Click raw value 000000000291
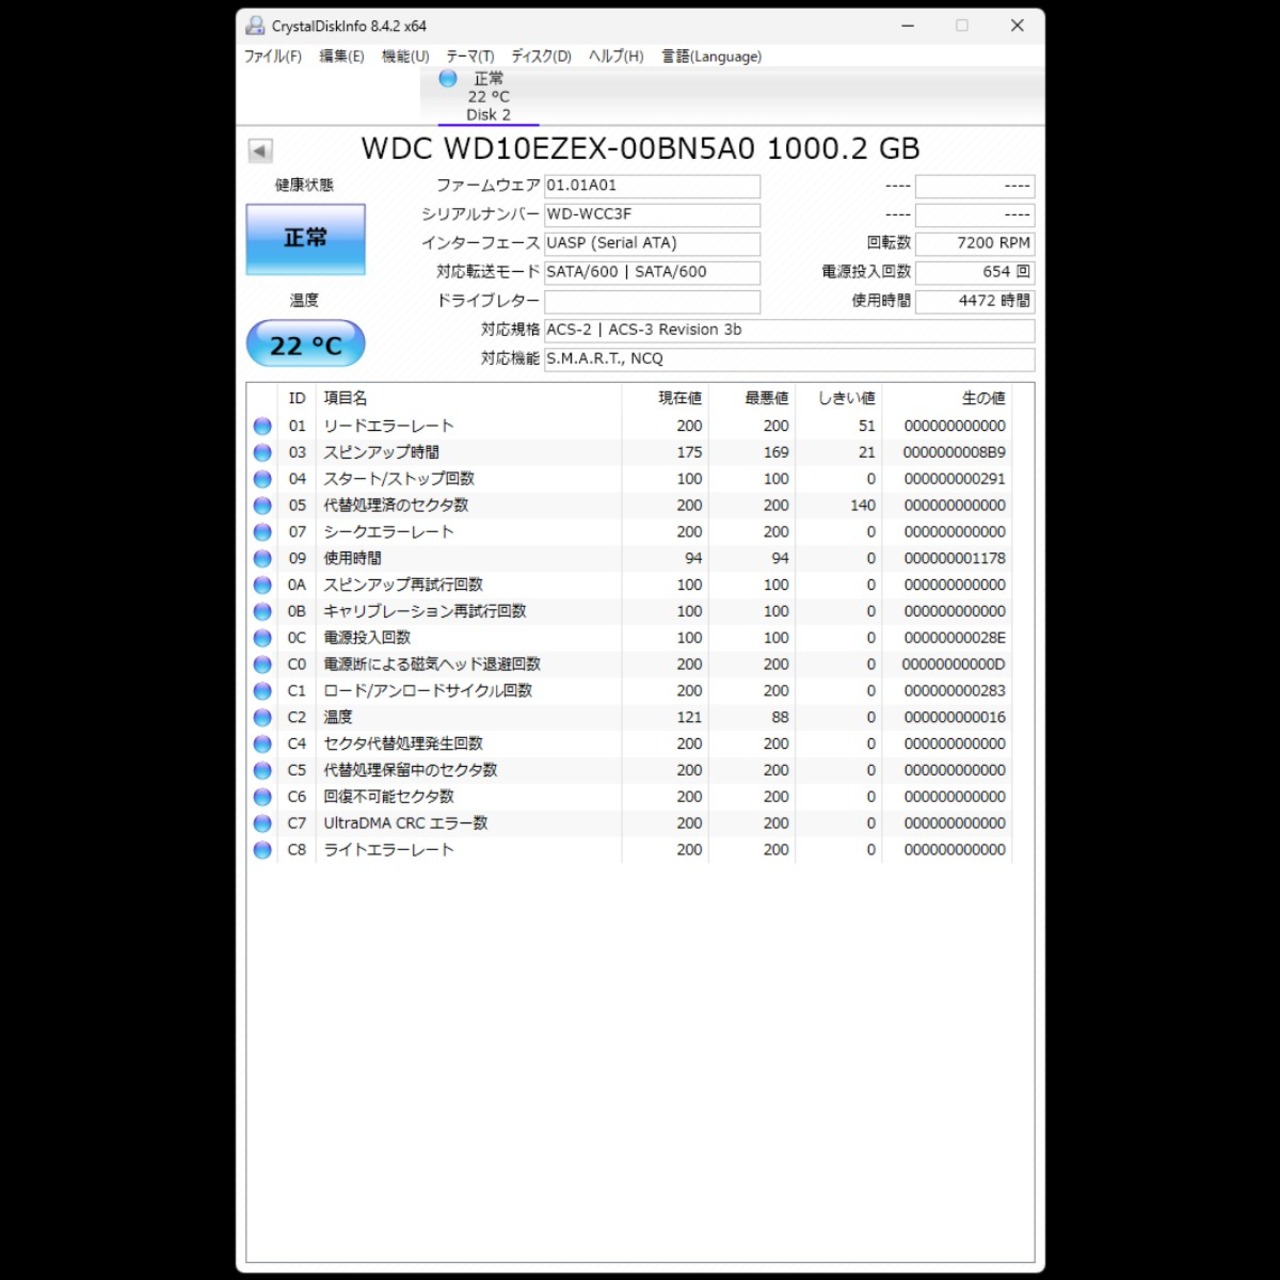Screen dimensions: 1280x1280 [x=954, y=479]
